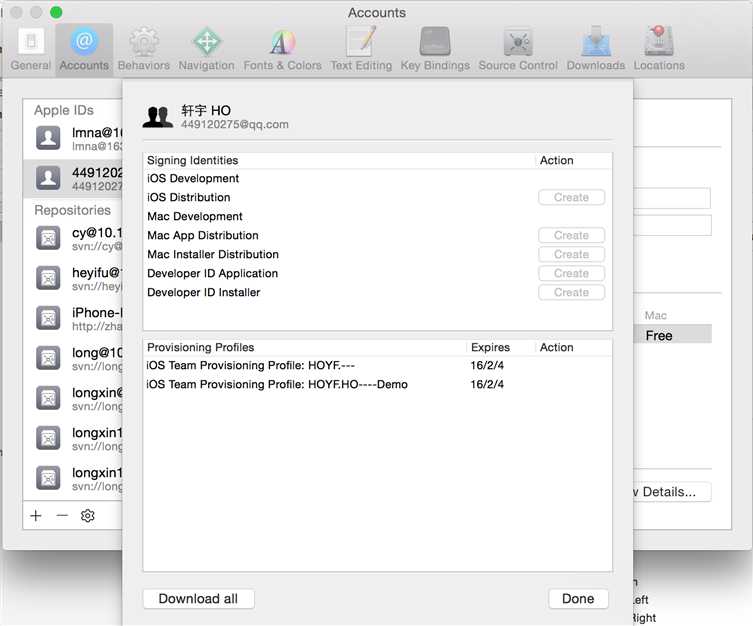
Task: Select profile HOYF.--- row
Action: [377, 365]
